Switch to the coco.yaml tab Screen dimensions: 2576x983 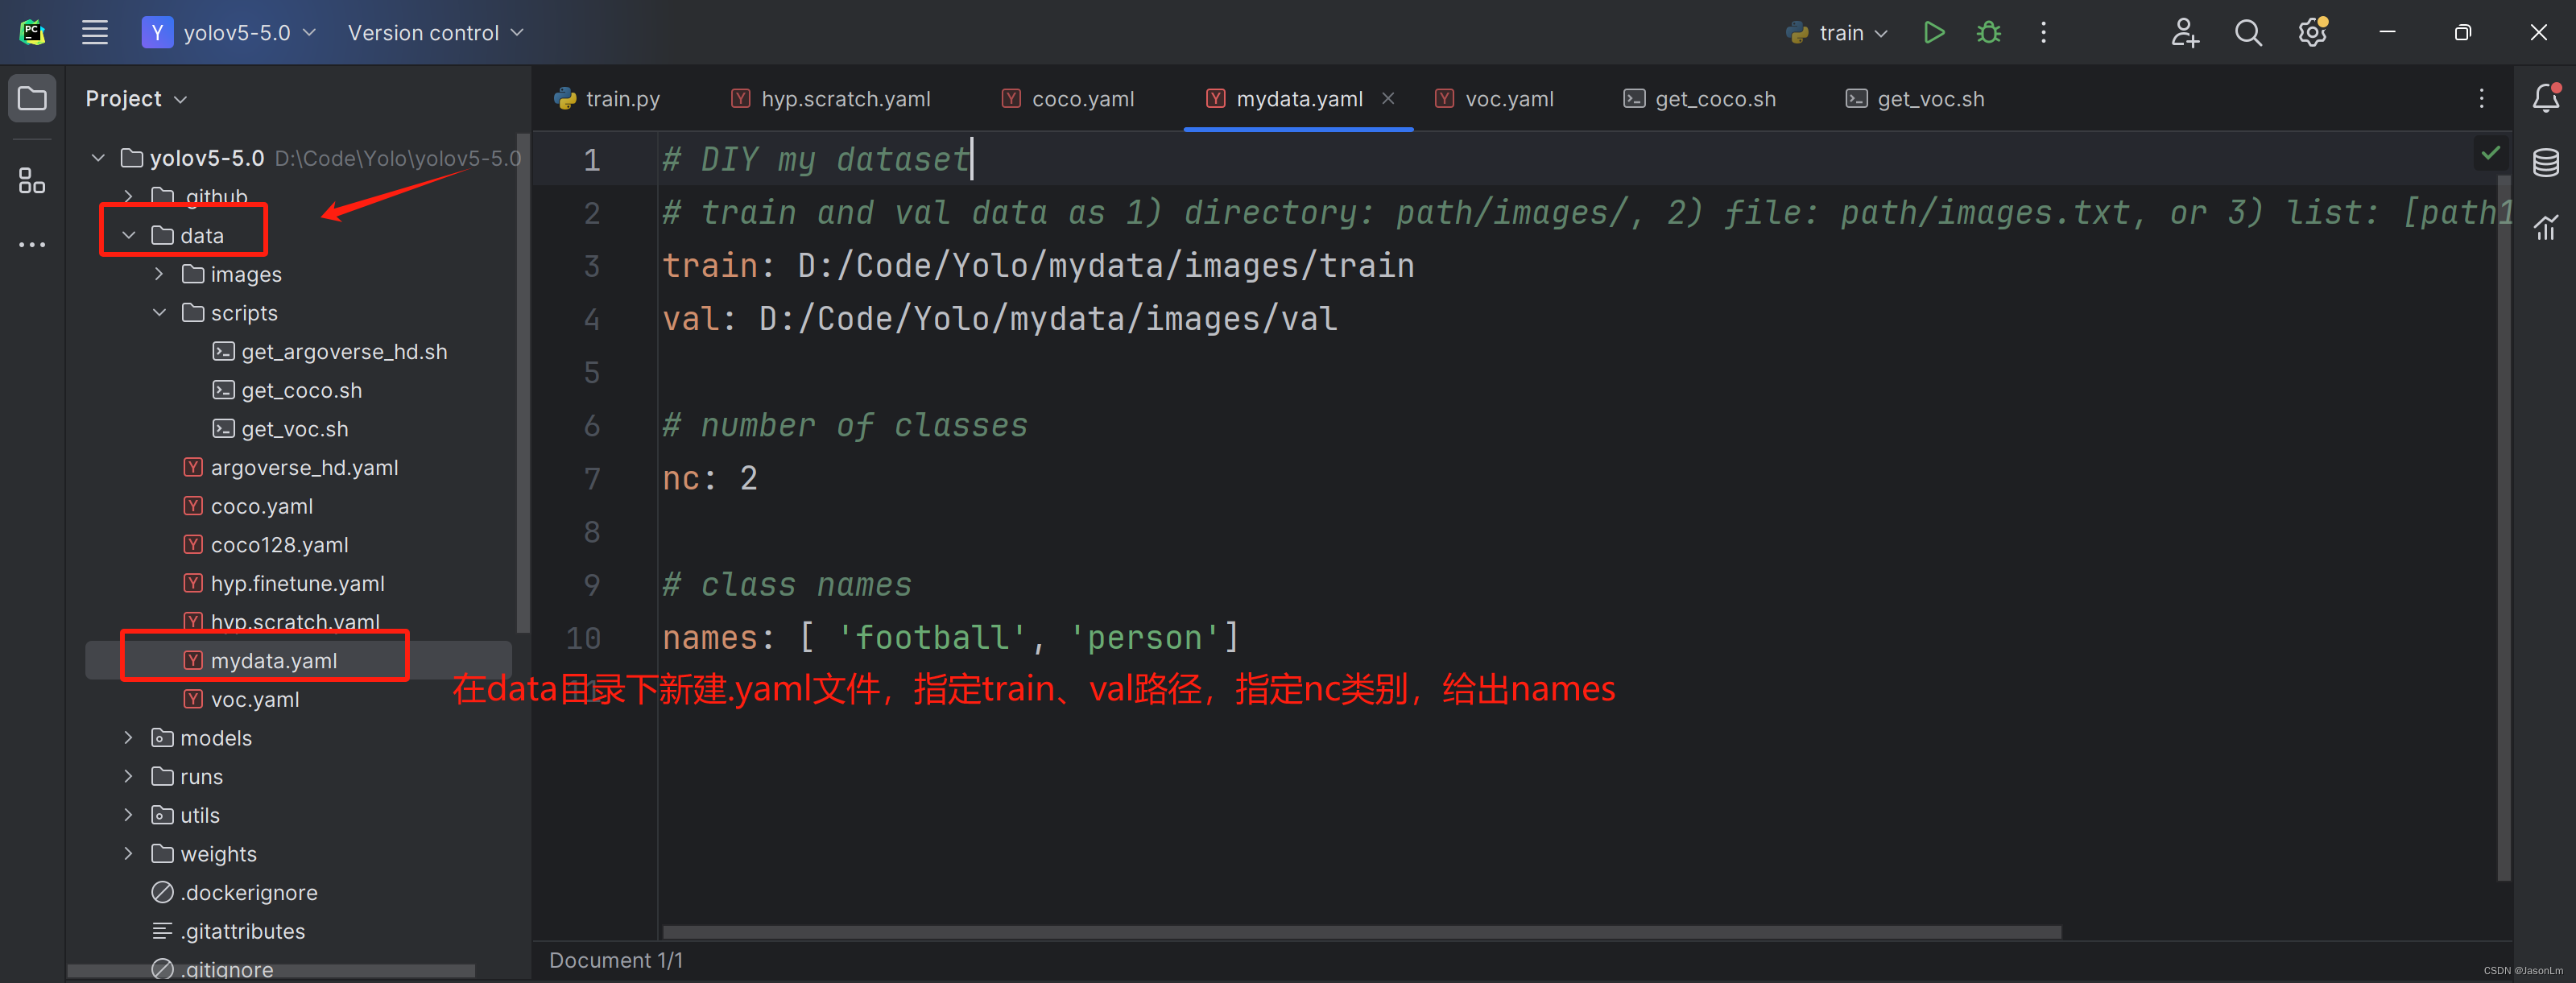(1068, 98)
